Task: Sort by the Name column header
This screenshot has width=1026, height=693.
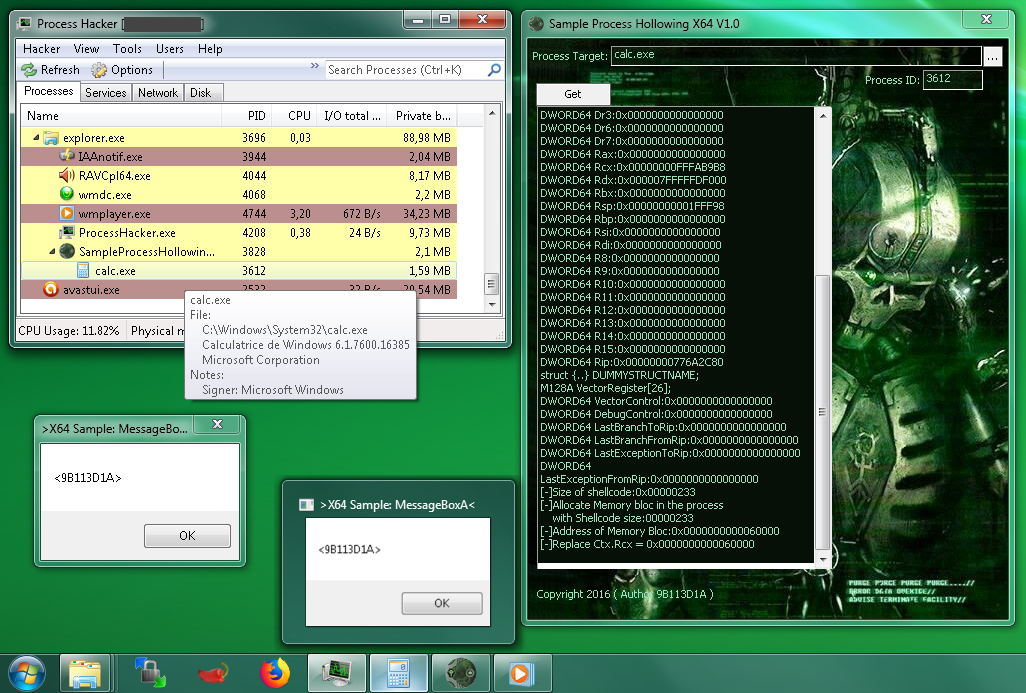Action: coord(121,116)
